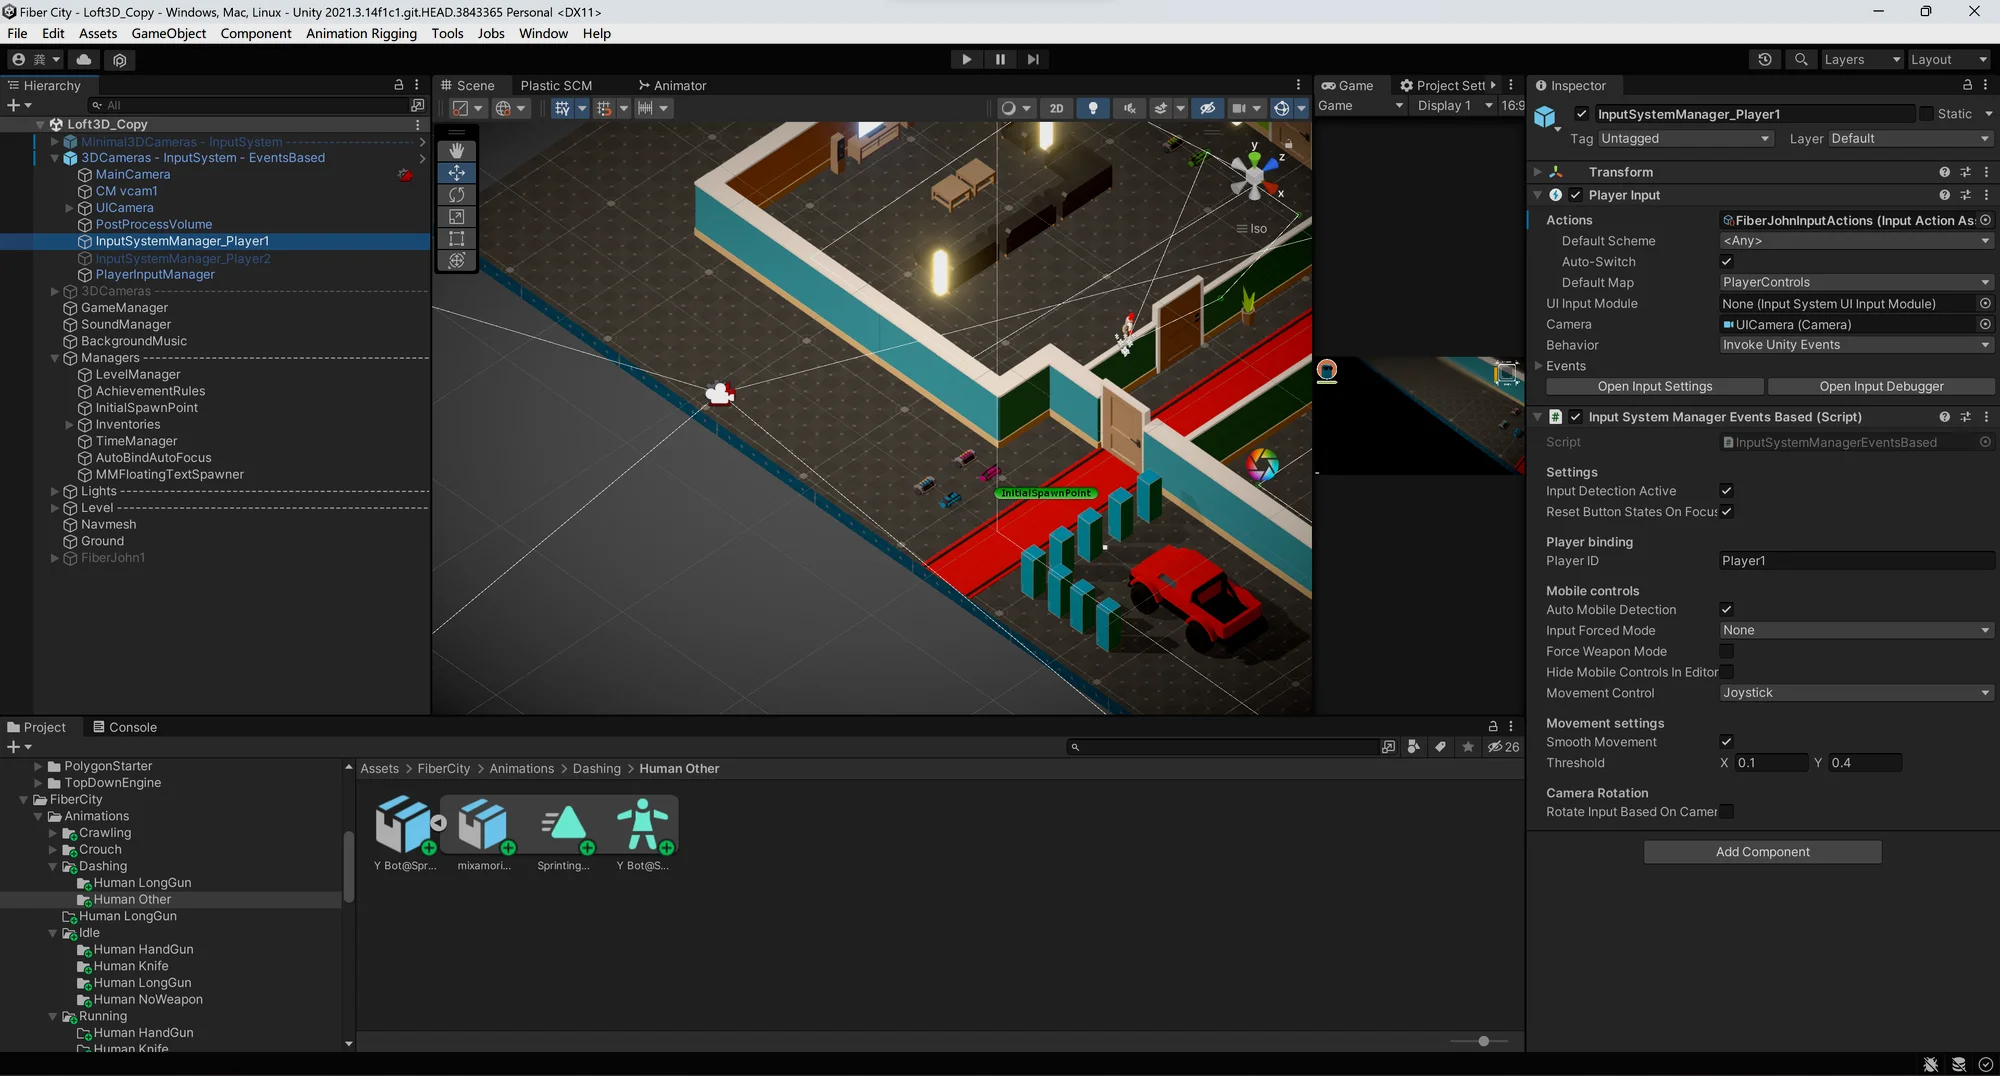Open the Movement Control dropdown
This screenshot has width=2000, height=1076.
pyautogui.click(x=1855, y=693)
